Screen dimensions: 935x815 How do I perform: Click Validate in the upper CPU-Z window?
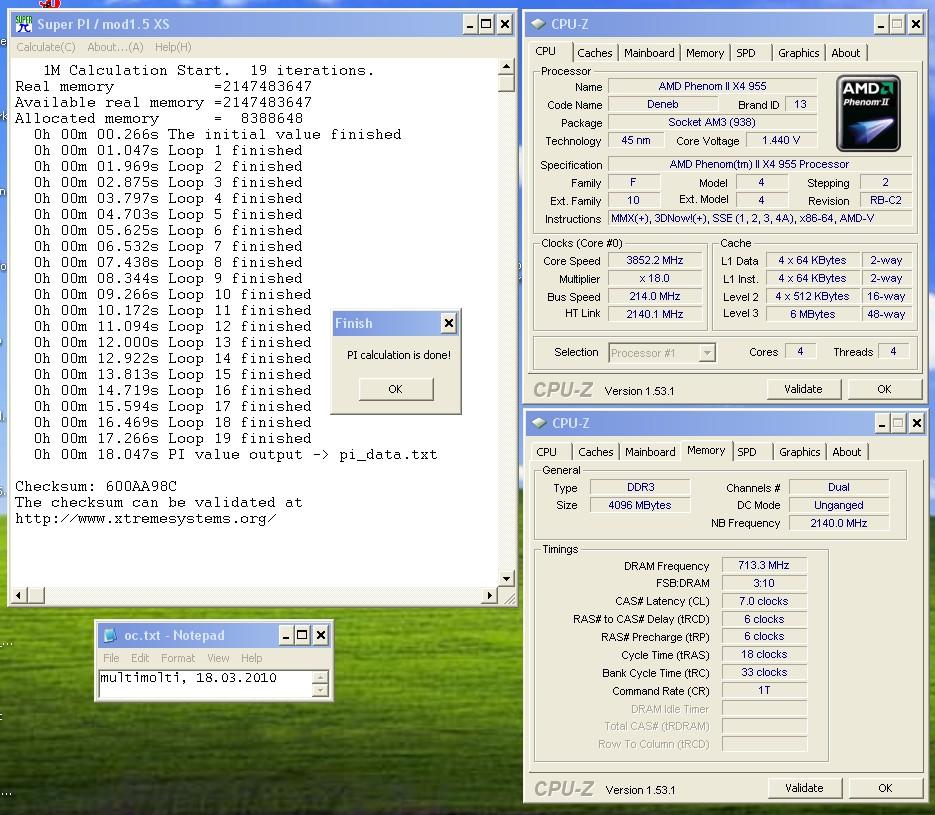coord(803,389)
